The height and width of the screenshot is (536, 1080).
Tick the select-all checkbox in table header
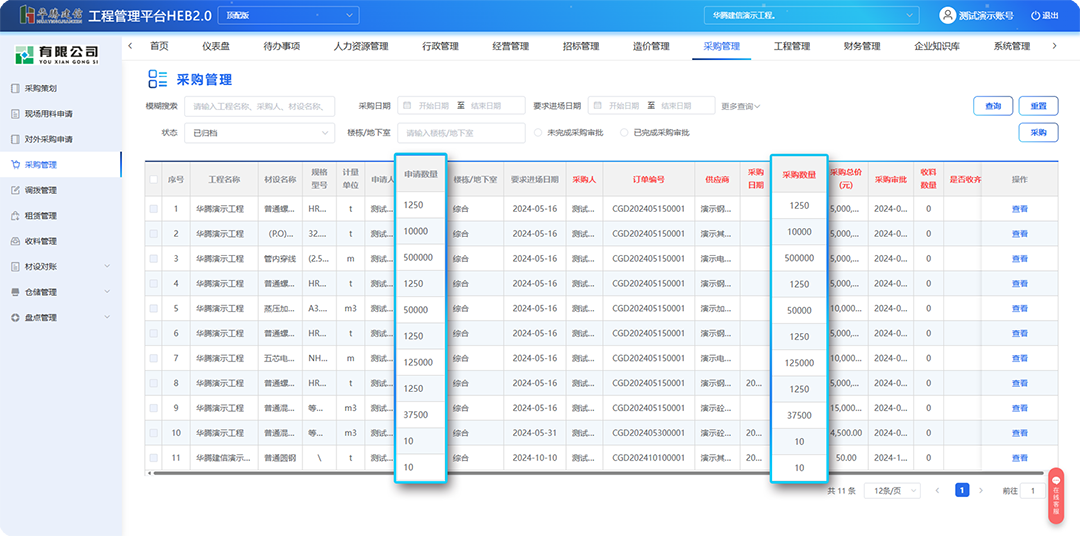point(153,179)
